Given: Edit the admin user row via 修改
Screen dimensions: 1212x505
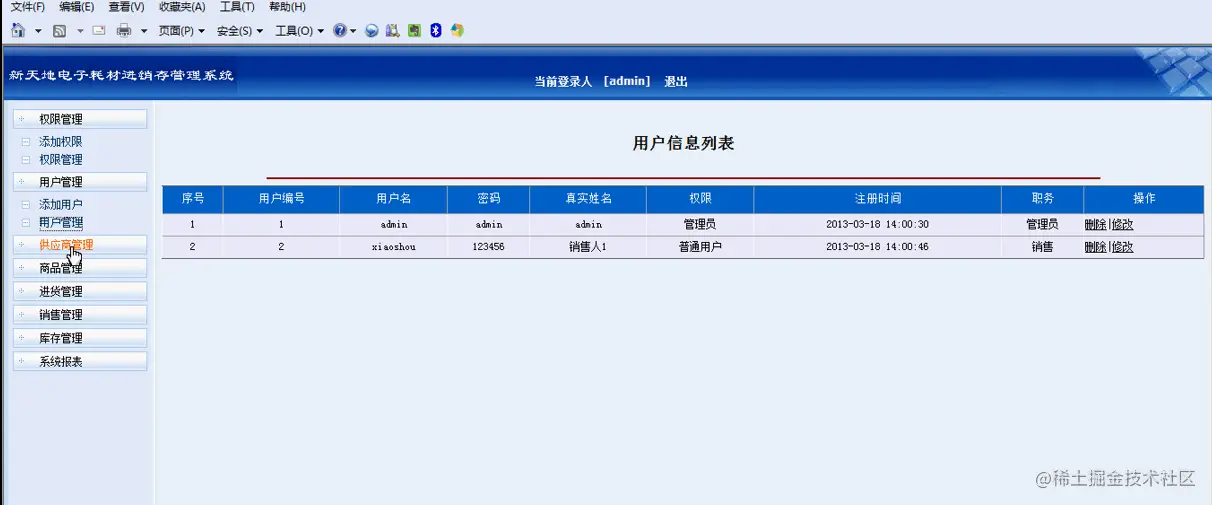Looking at the screenshot, I should click(1122, 225).
